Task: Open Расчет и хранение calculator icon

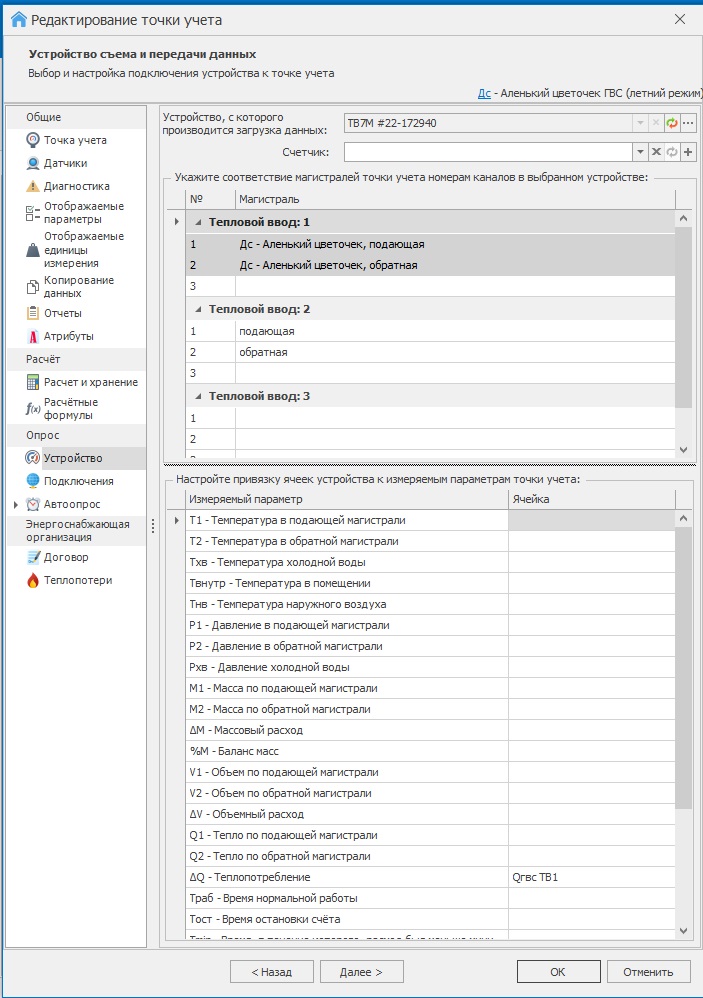Action: (32, 382)
